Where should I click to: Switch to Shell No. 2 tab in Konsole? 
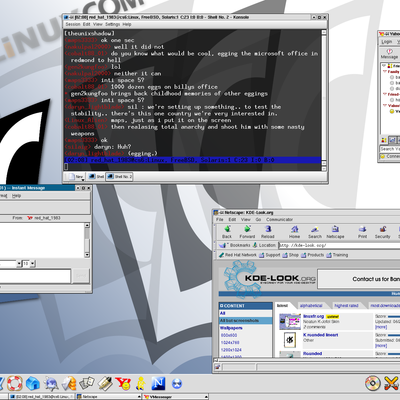point(119,177)
